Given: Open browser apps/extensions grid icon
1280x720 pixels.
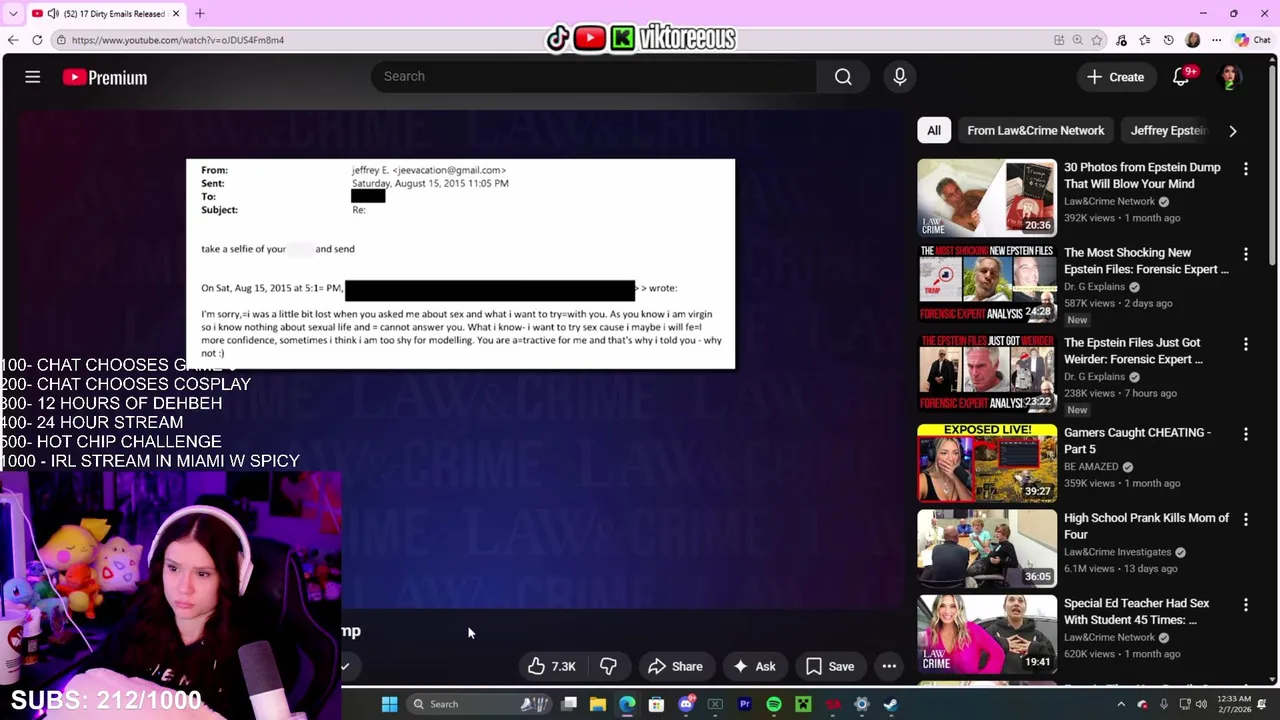Looking at the screenshot, I should (1059, 40).
